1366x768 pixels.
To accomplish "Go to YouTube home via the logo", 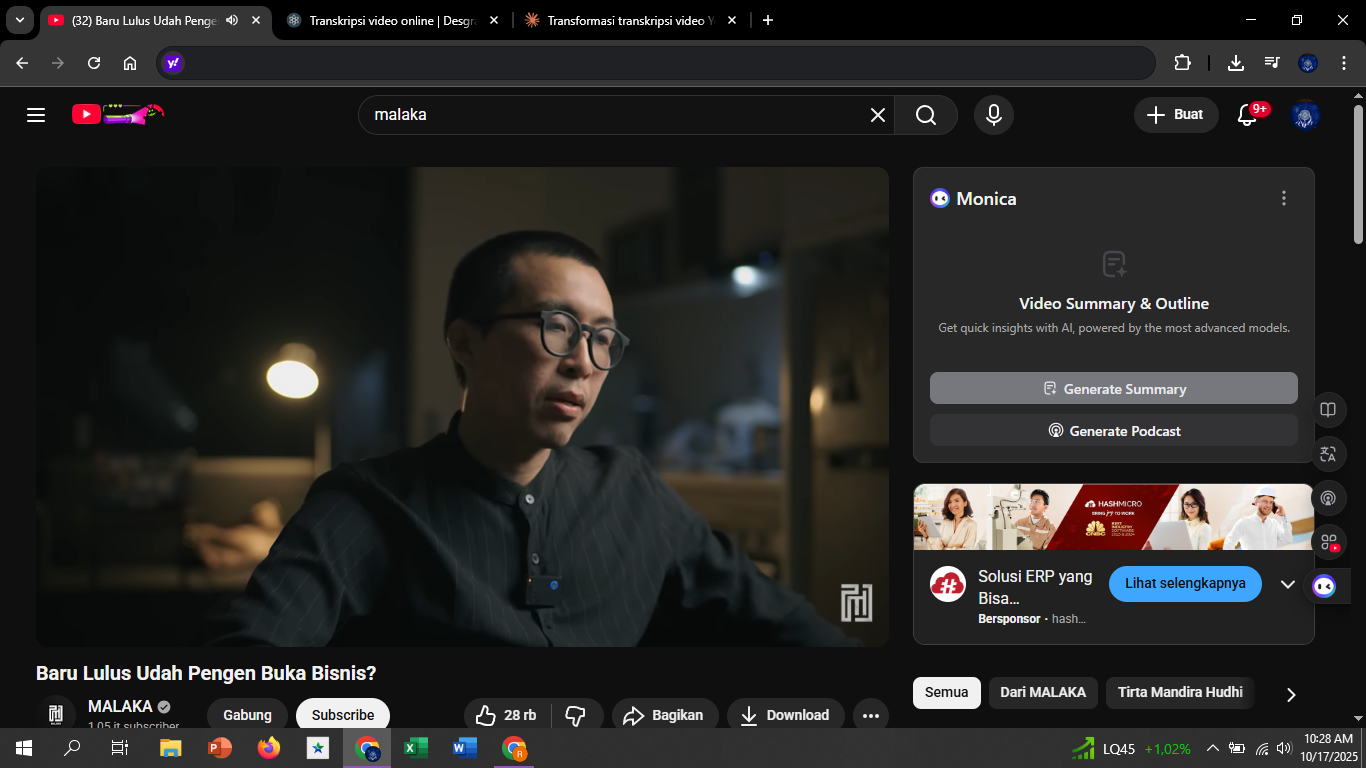I will tap(117, 114).
